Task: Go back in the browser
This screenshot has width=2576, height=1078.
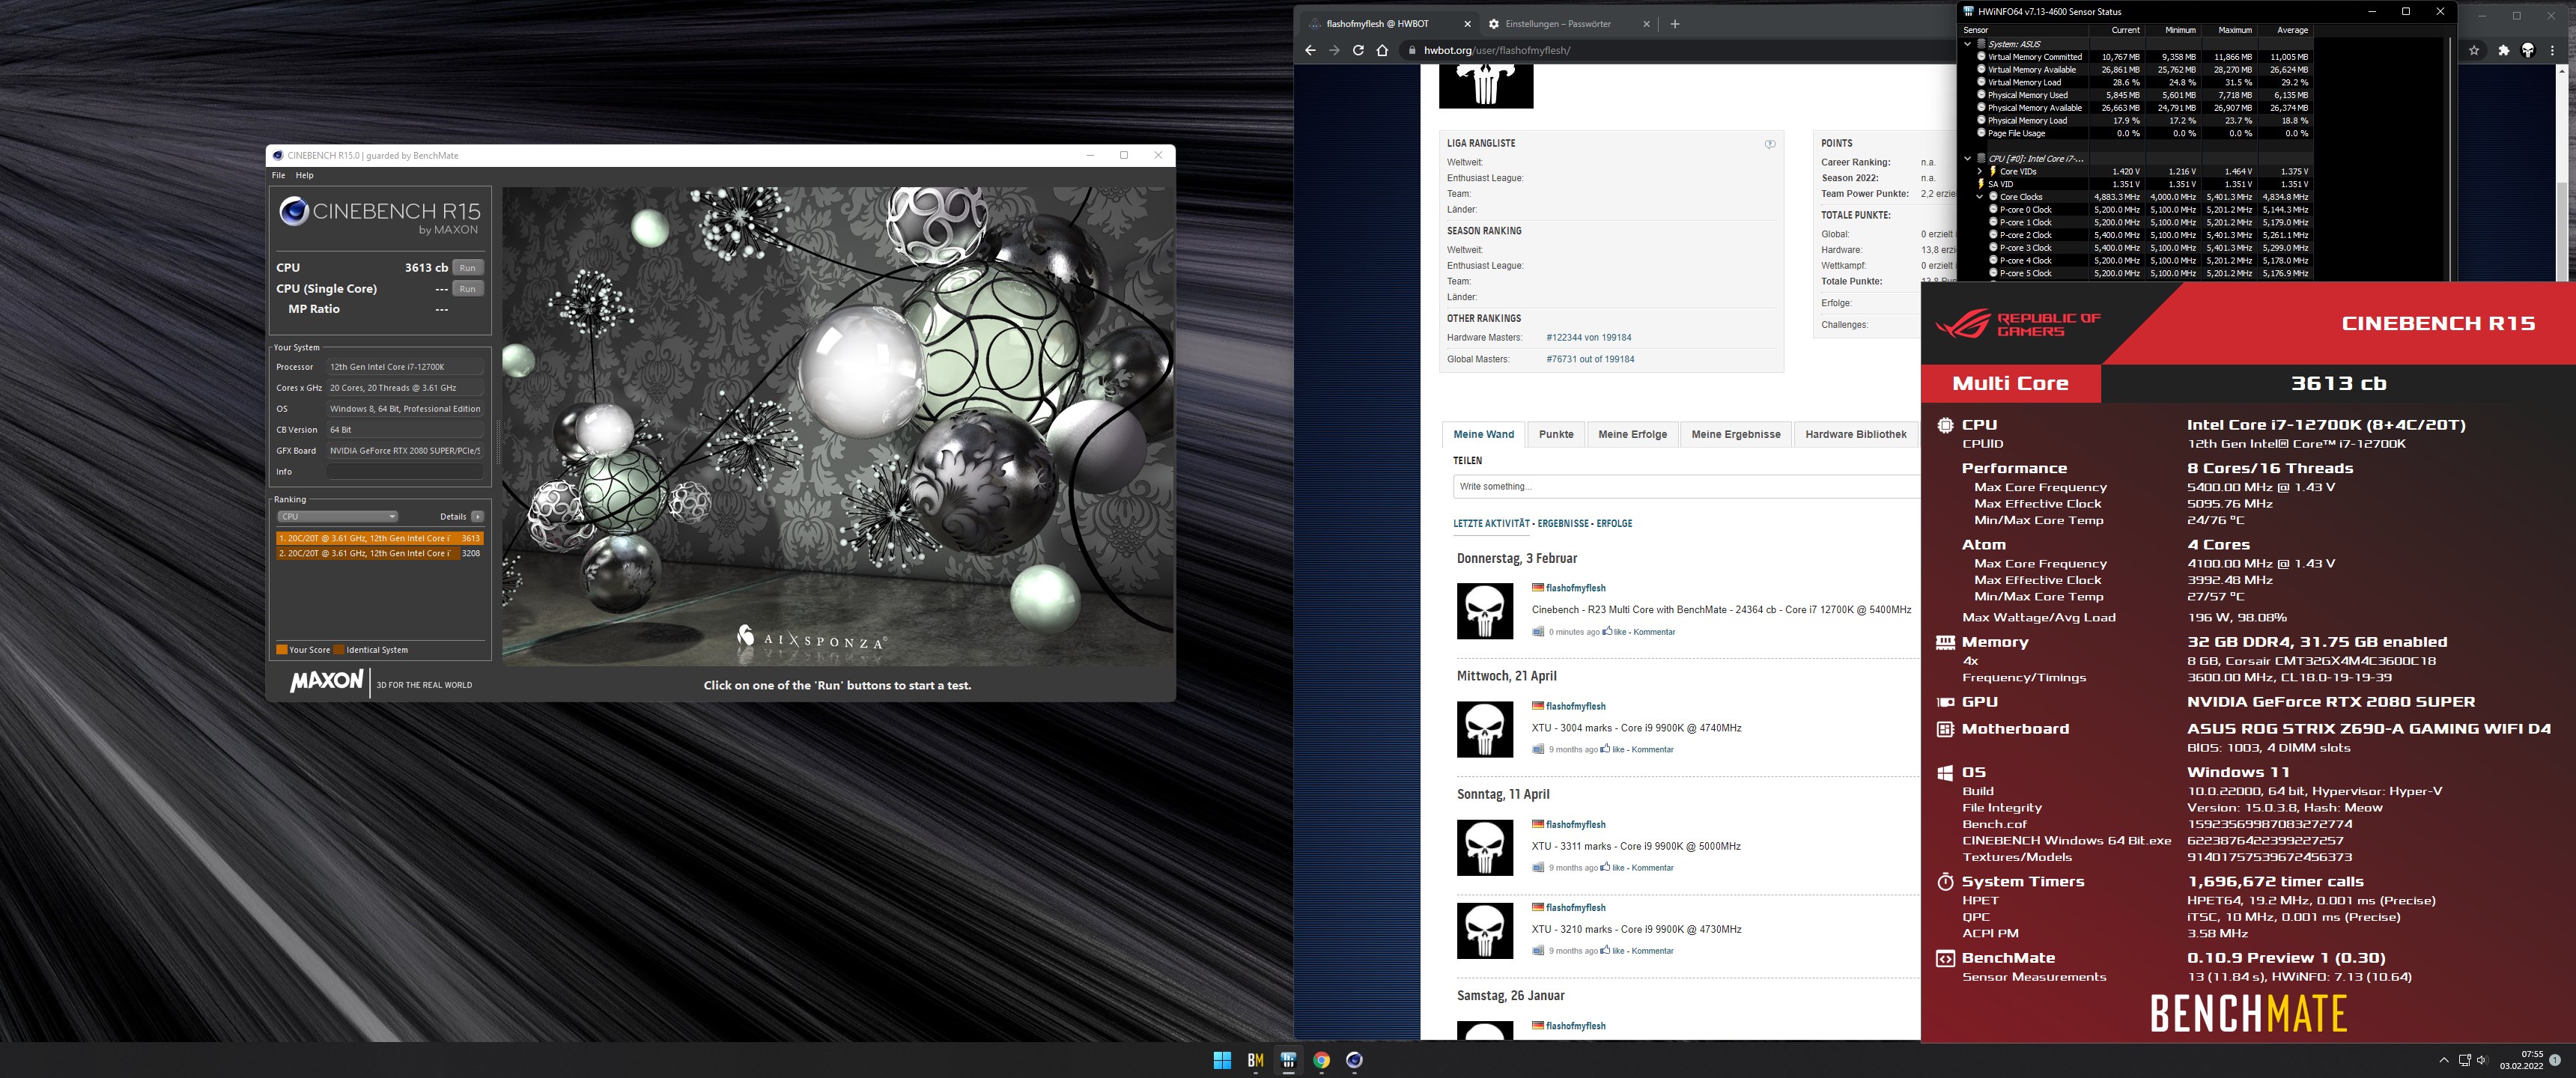Action: [1310, 50]
